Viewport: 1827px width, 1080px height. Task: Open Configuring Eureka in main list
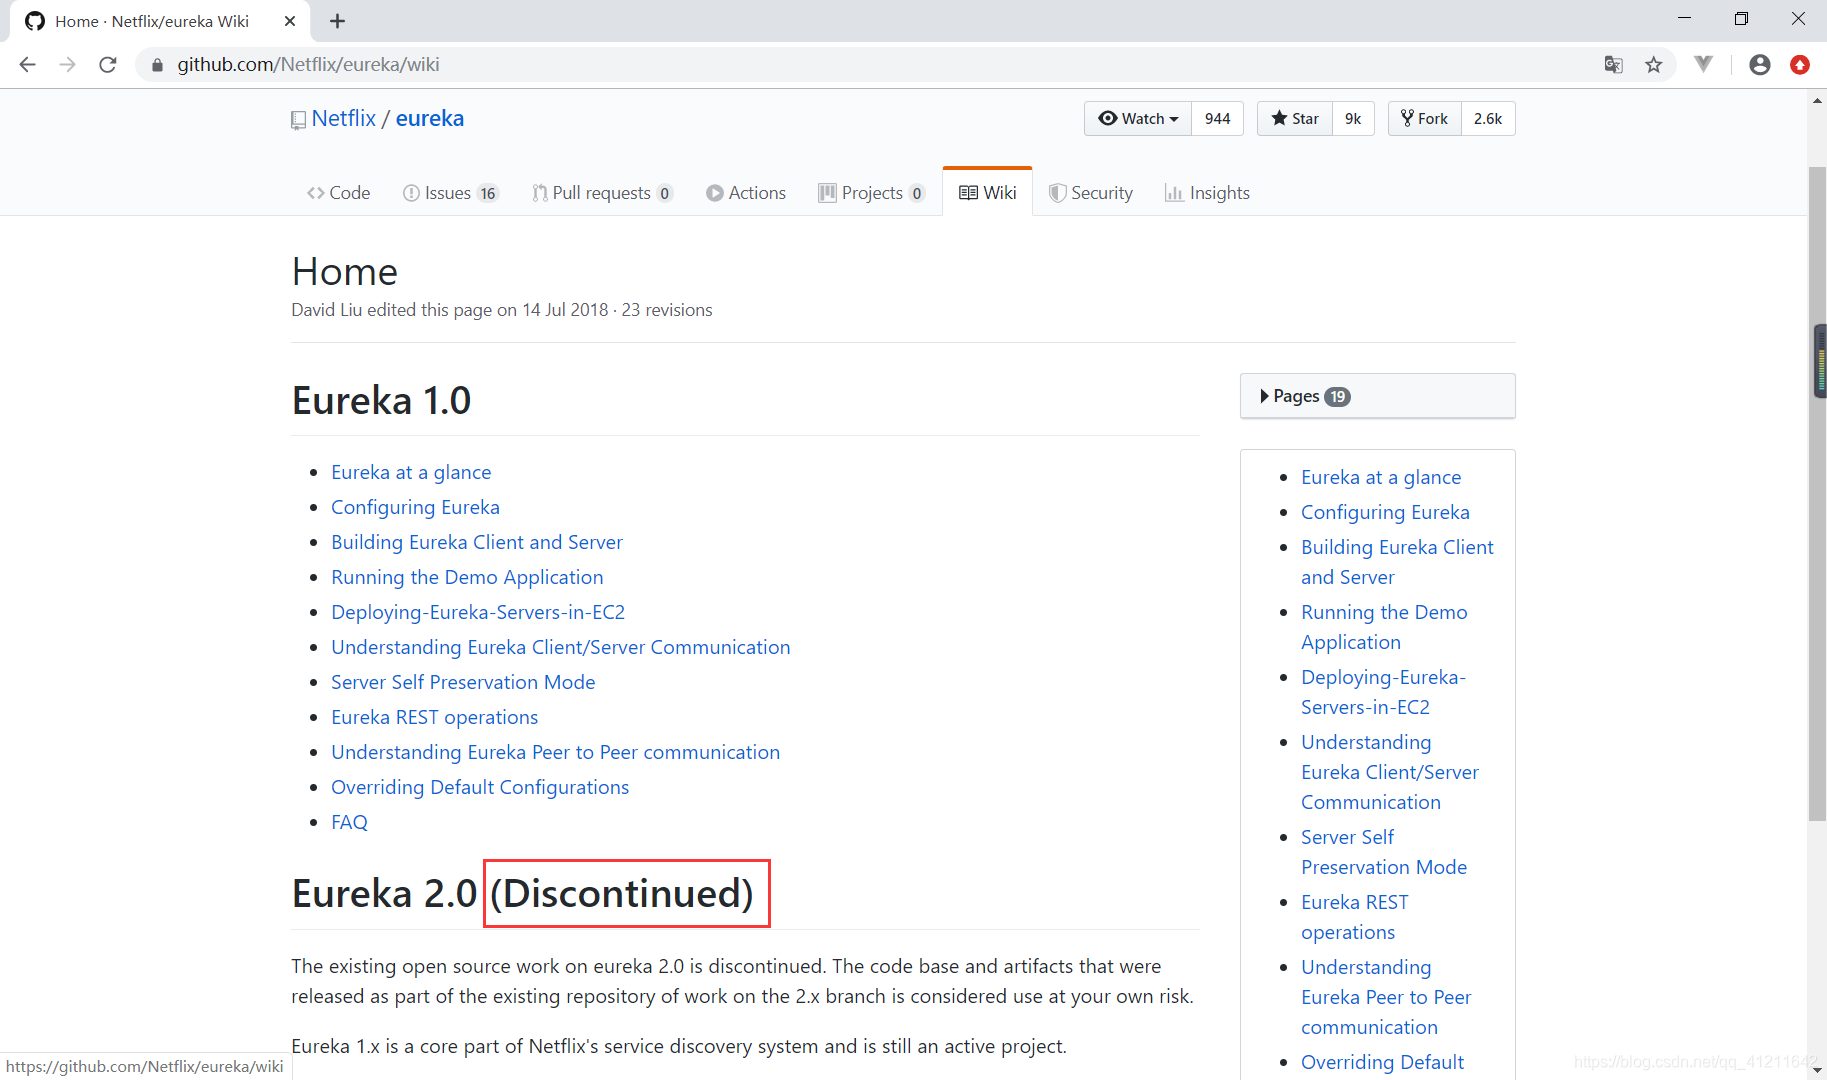(415, 507)
